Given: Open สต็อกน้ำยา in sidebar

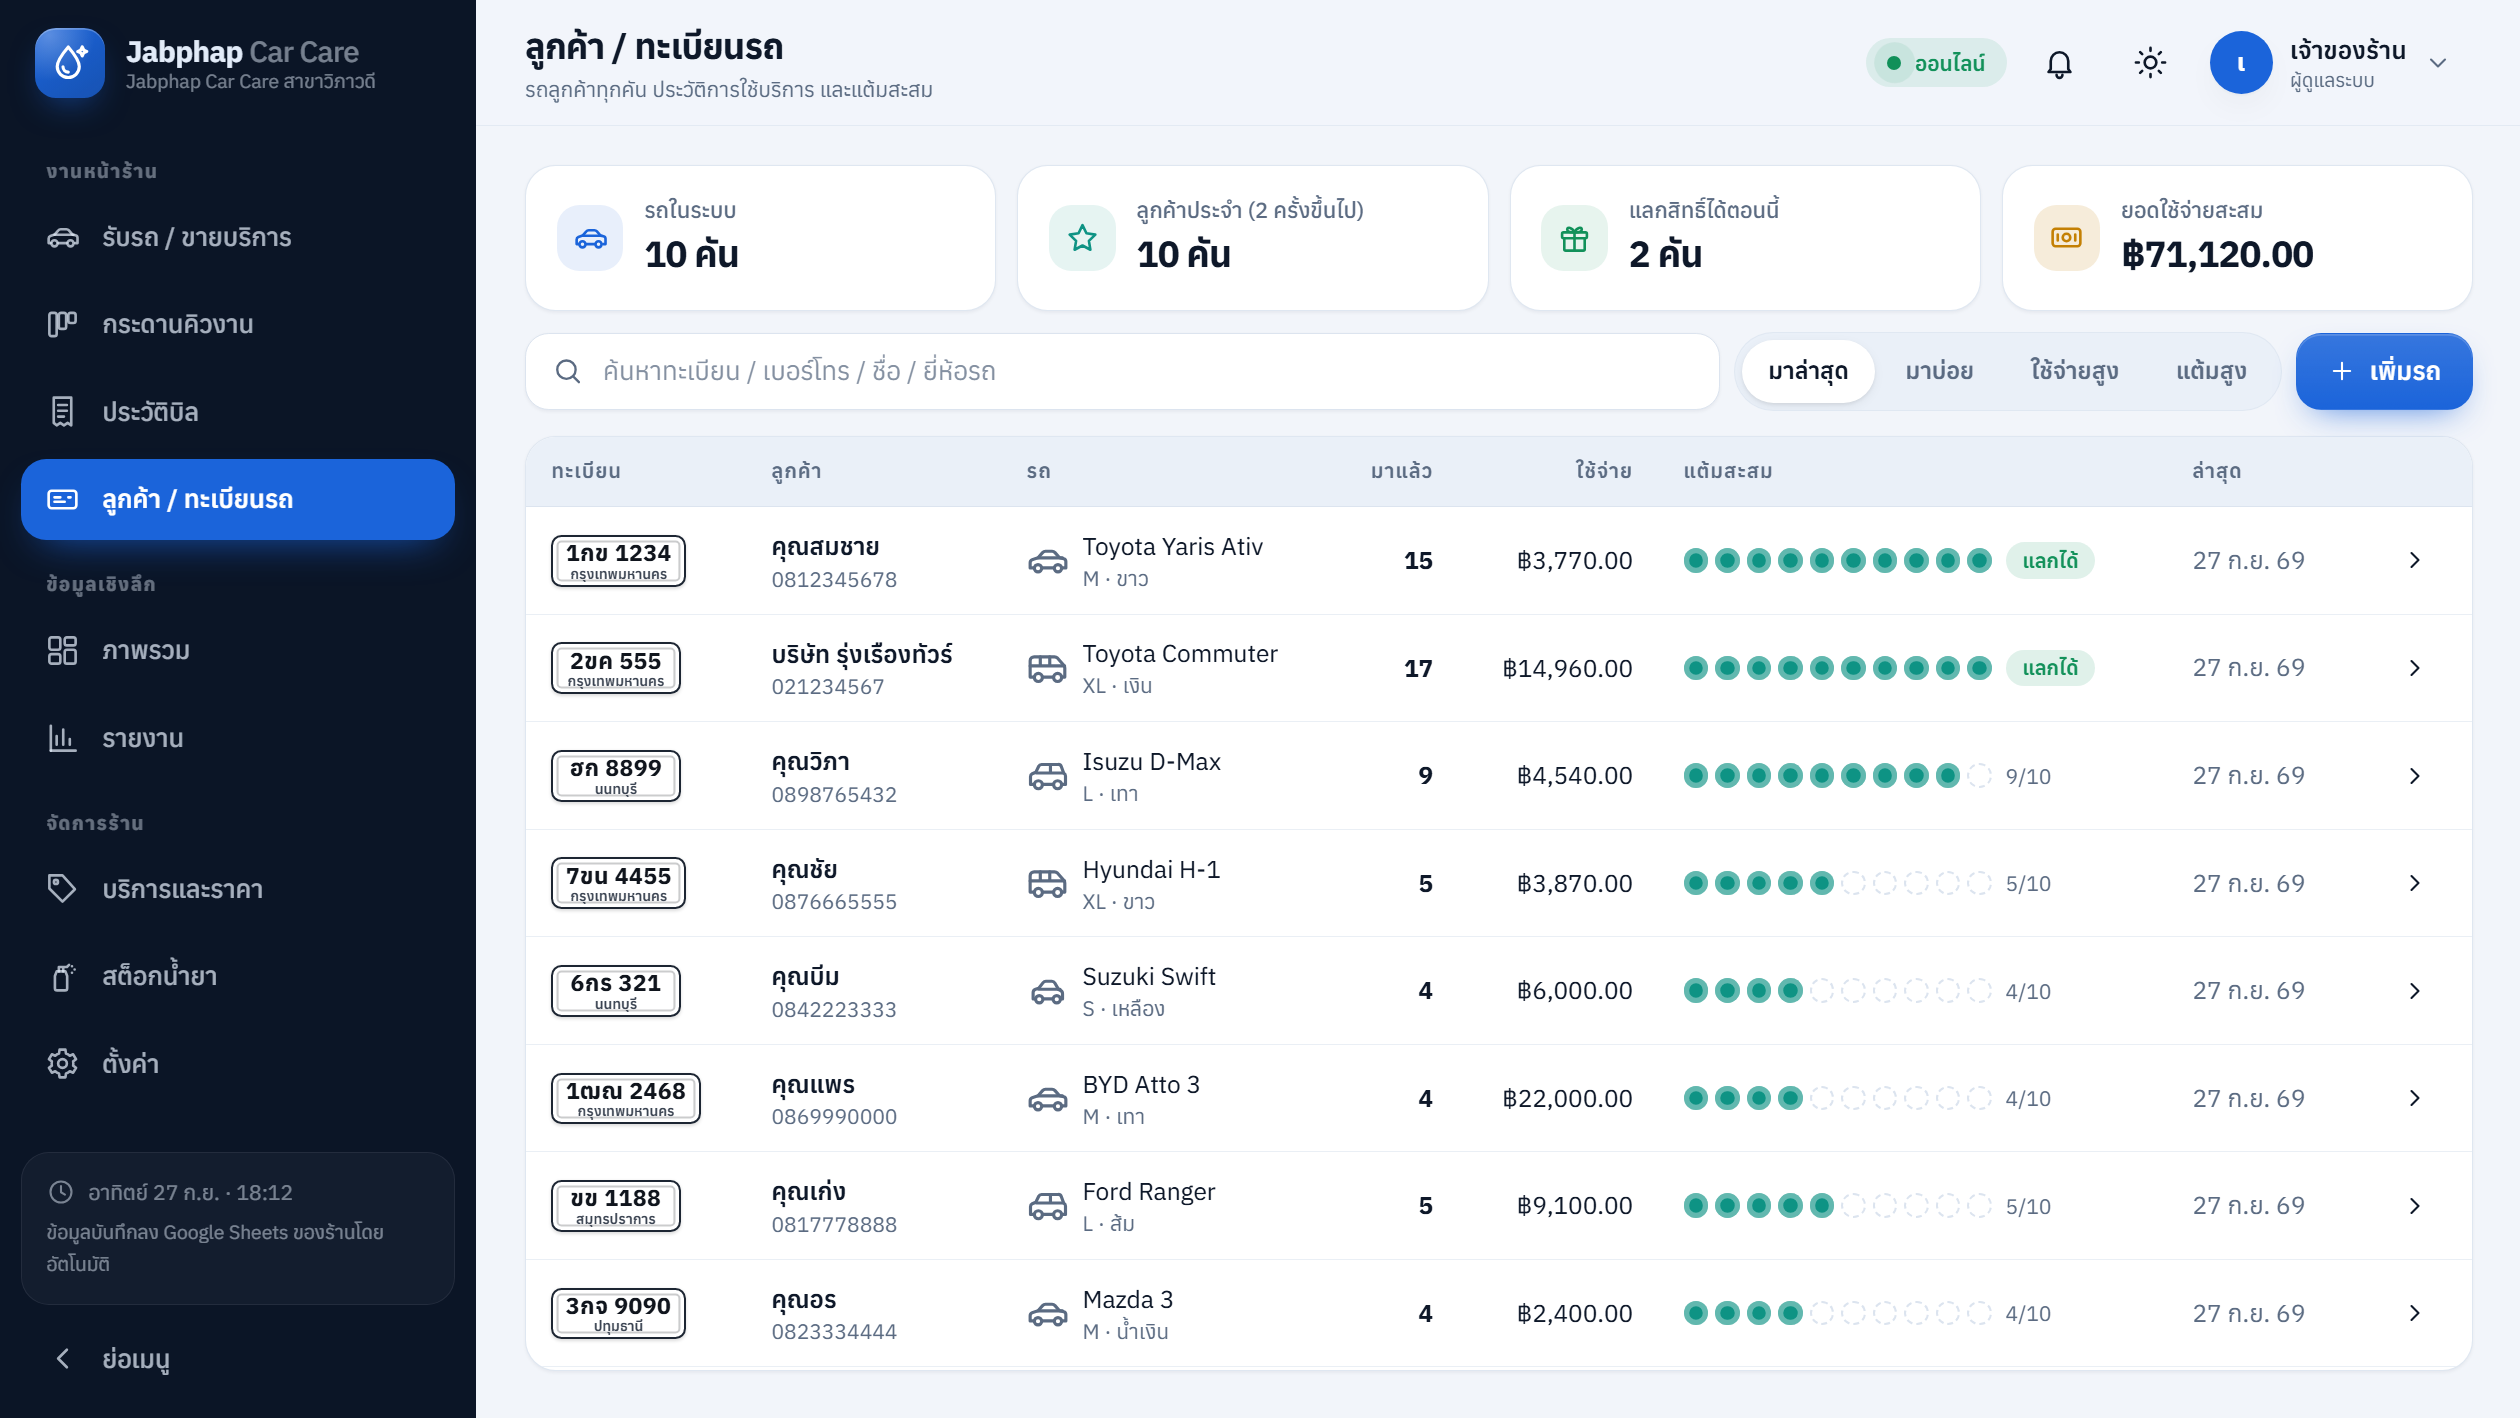Looking at the screenshot, I should (238, 977).
